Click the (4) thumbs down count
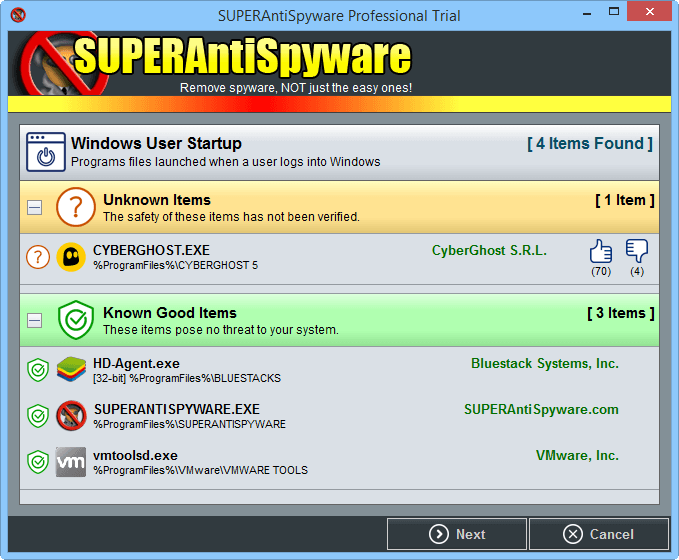The height and width of the screenshot is (560, 679). (x=637, y=272)
